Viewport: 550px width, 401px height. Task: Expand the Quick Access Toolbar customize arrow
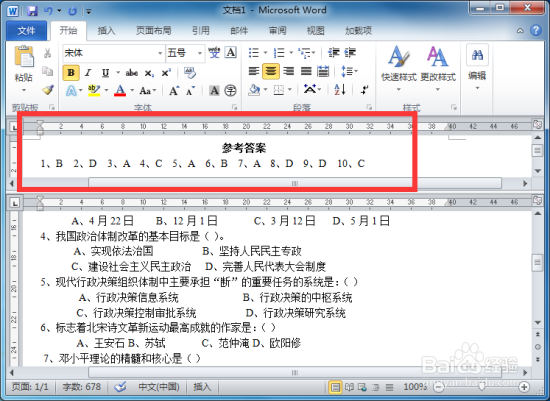click(x=88, y=12)
